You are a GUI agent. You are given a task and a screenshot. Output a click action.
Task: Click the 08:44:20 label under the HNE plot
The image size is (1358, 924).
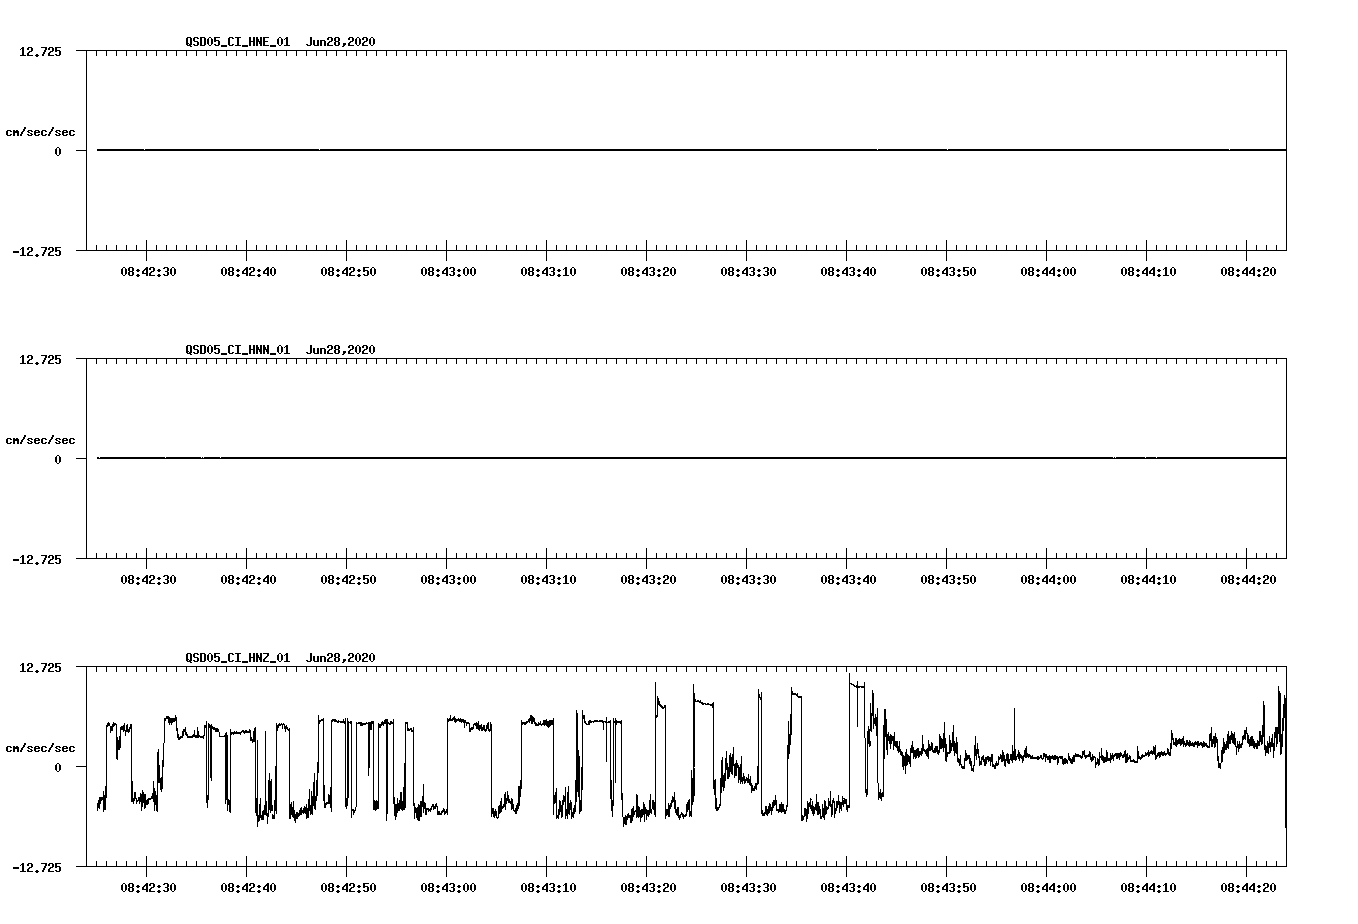[1248, 272]
